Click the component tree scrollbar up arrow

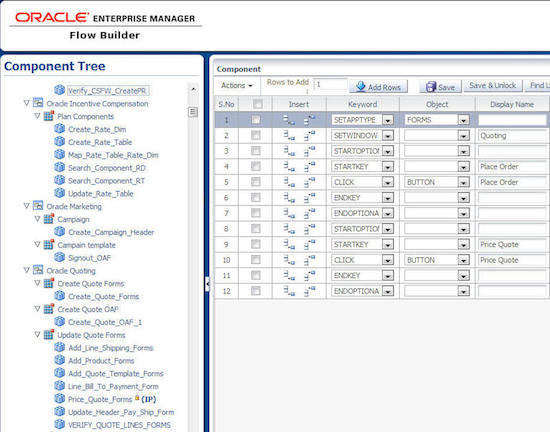(193, 89)
